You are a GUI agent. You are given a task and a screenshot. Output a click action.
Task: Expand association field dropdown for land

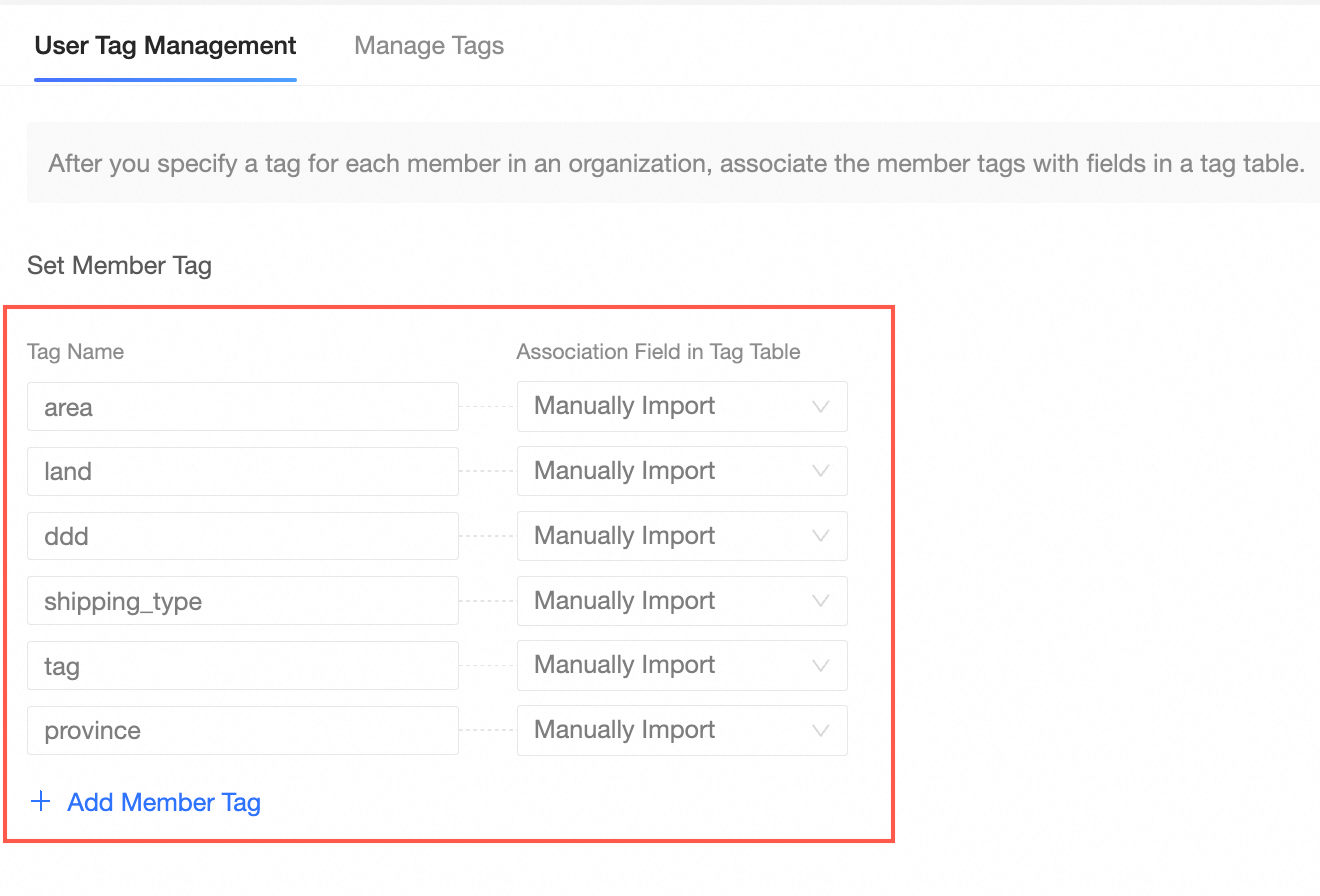click(x=680, y=471)
